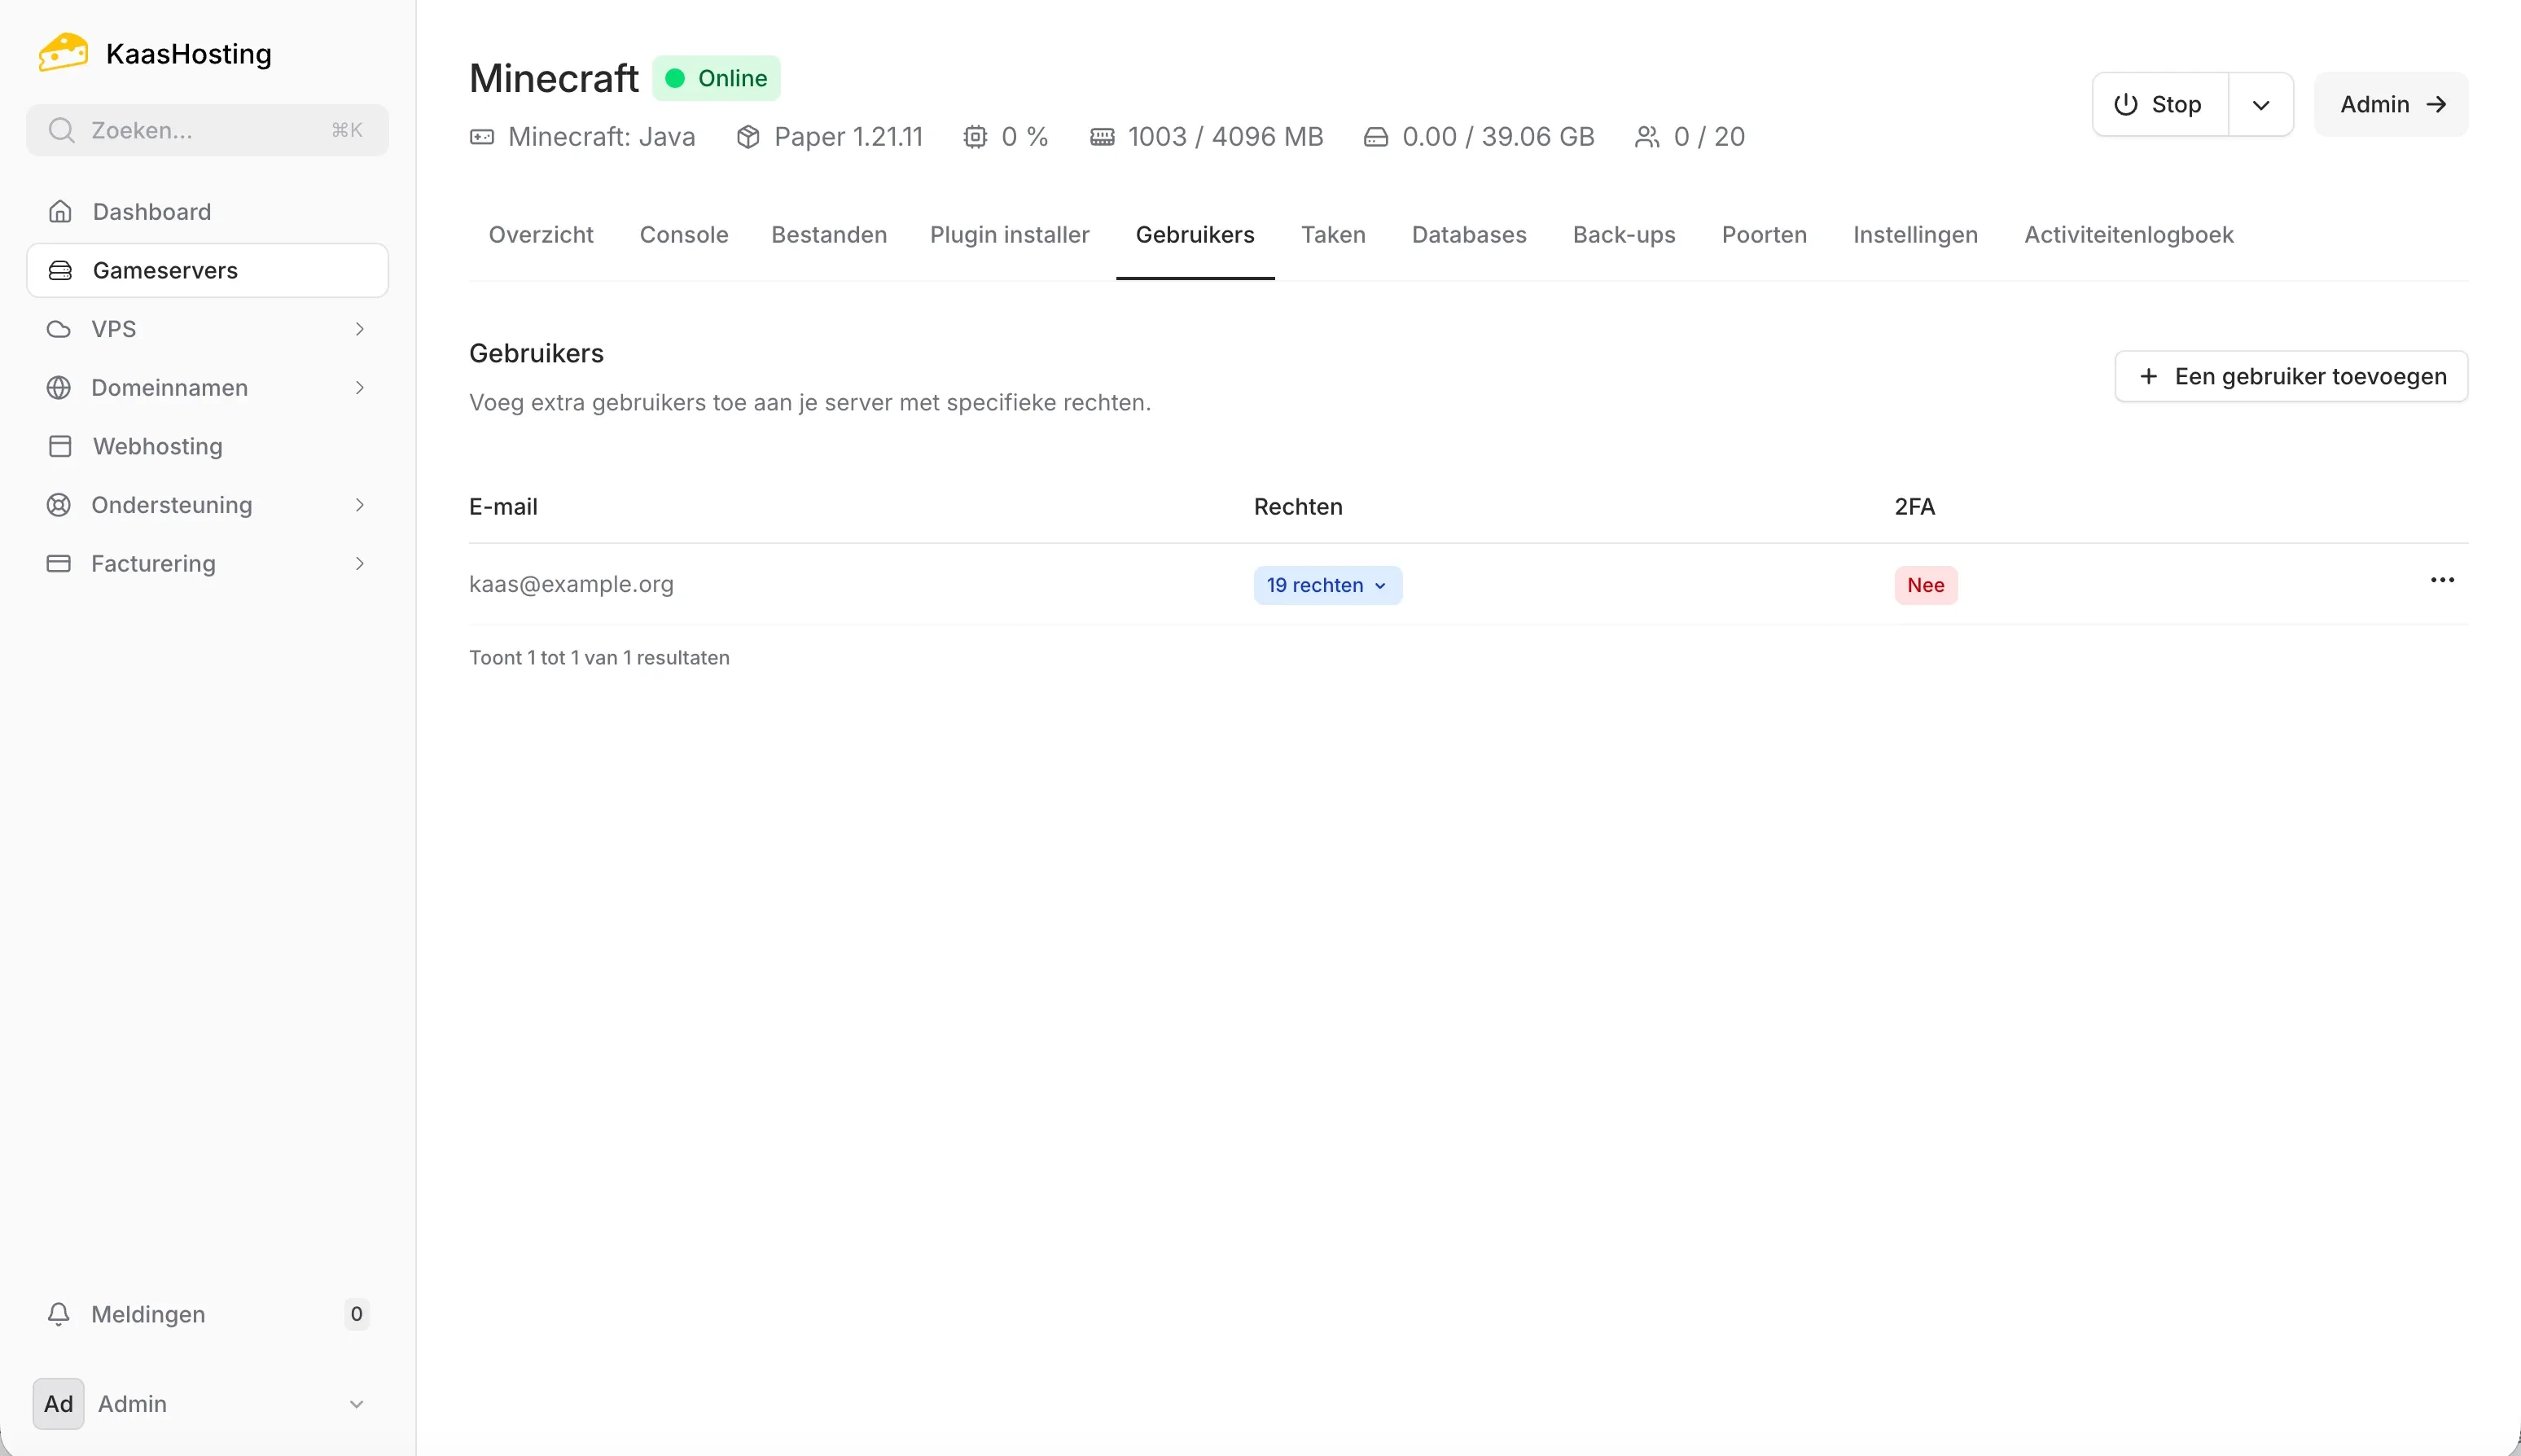The height and width of the screenshot is (1456, 2521).
Task: Click the Nee 2FA status badge
Action: click(x=1923, y=584)
